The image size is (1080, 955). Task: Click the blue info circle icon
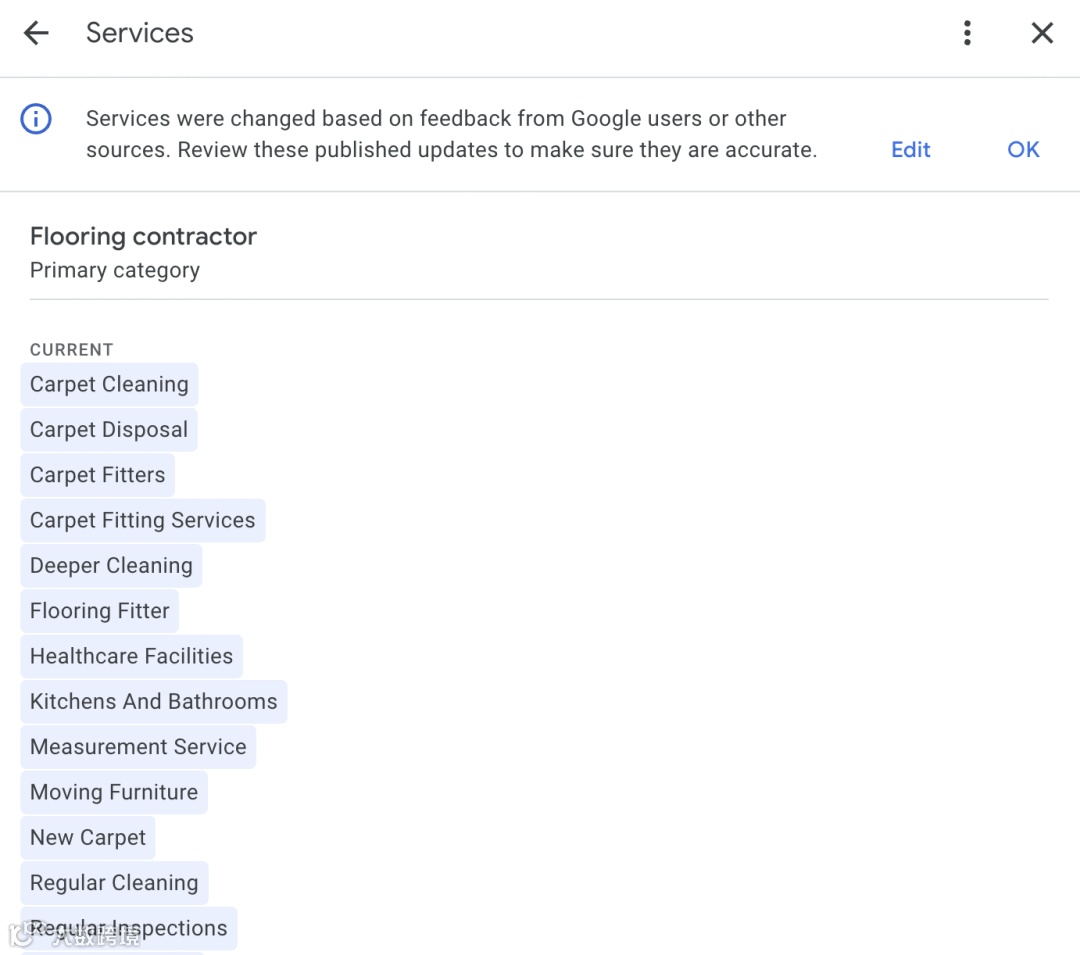[x=36, y=120]
